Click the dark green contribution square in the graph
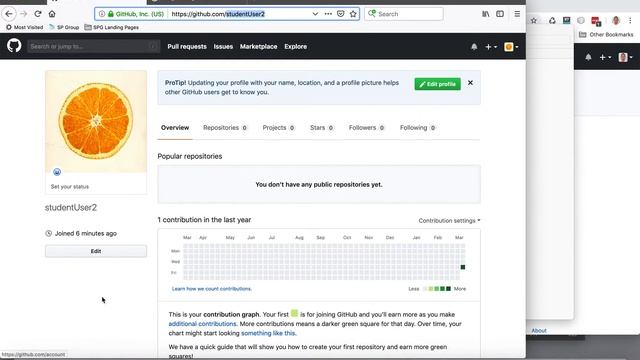The height and width of the screenshot is (360, 640). pyautogui.click(x=462, y=267)
